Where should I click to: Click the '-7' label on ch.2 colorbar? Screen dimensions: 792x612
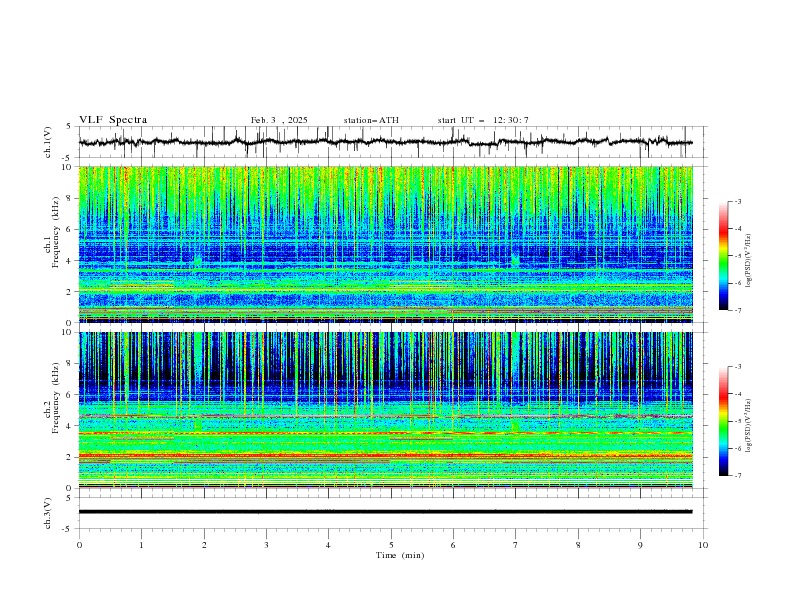pyautogui.click(x=738, y=476)
